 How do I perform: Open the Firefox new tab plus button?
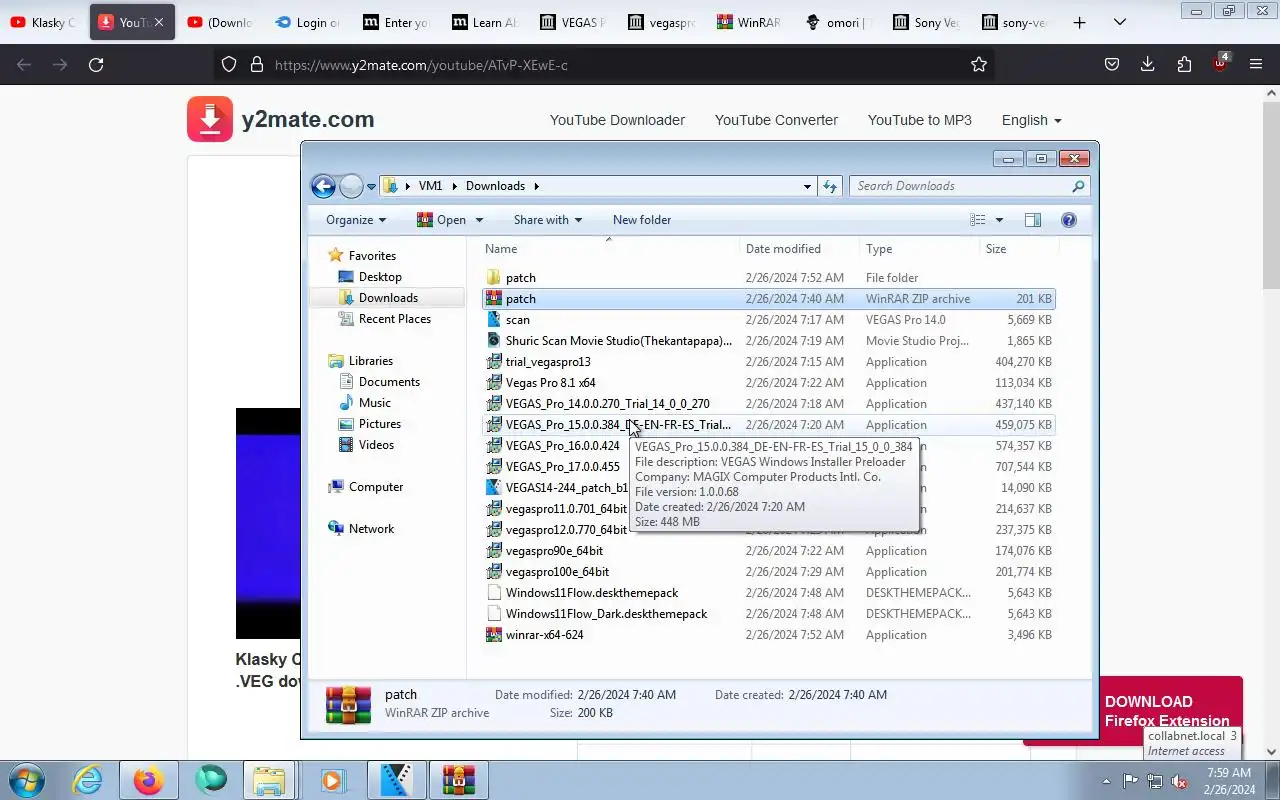1079,22
